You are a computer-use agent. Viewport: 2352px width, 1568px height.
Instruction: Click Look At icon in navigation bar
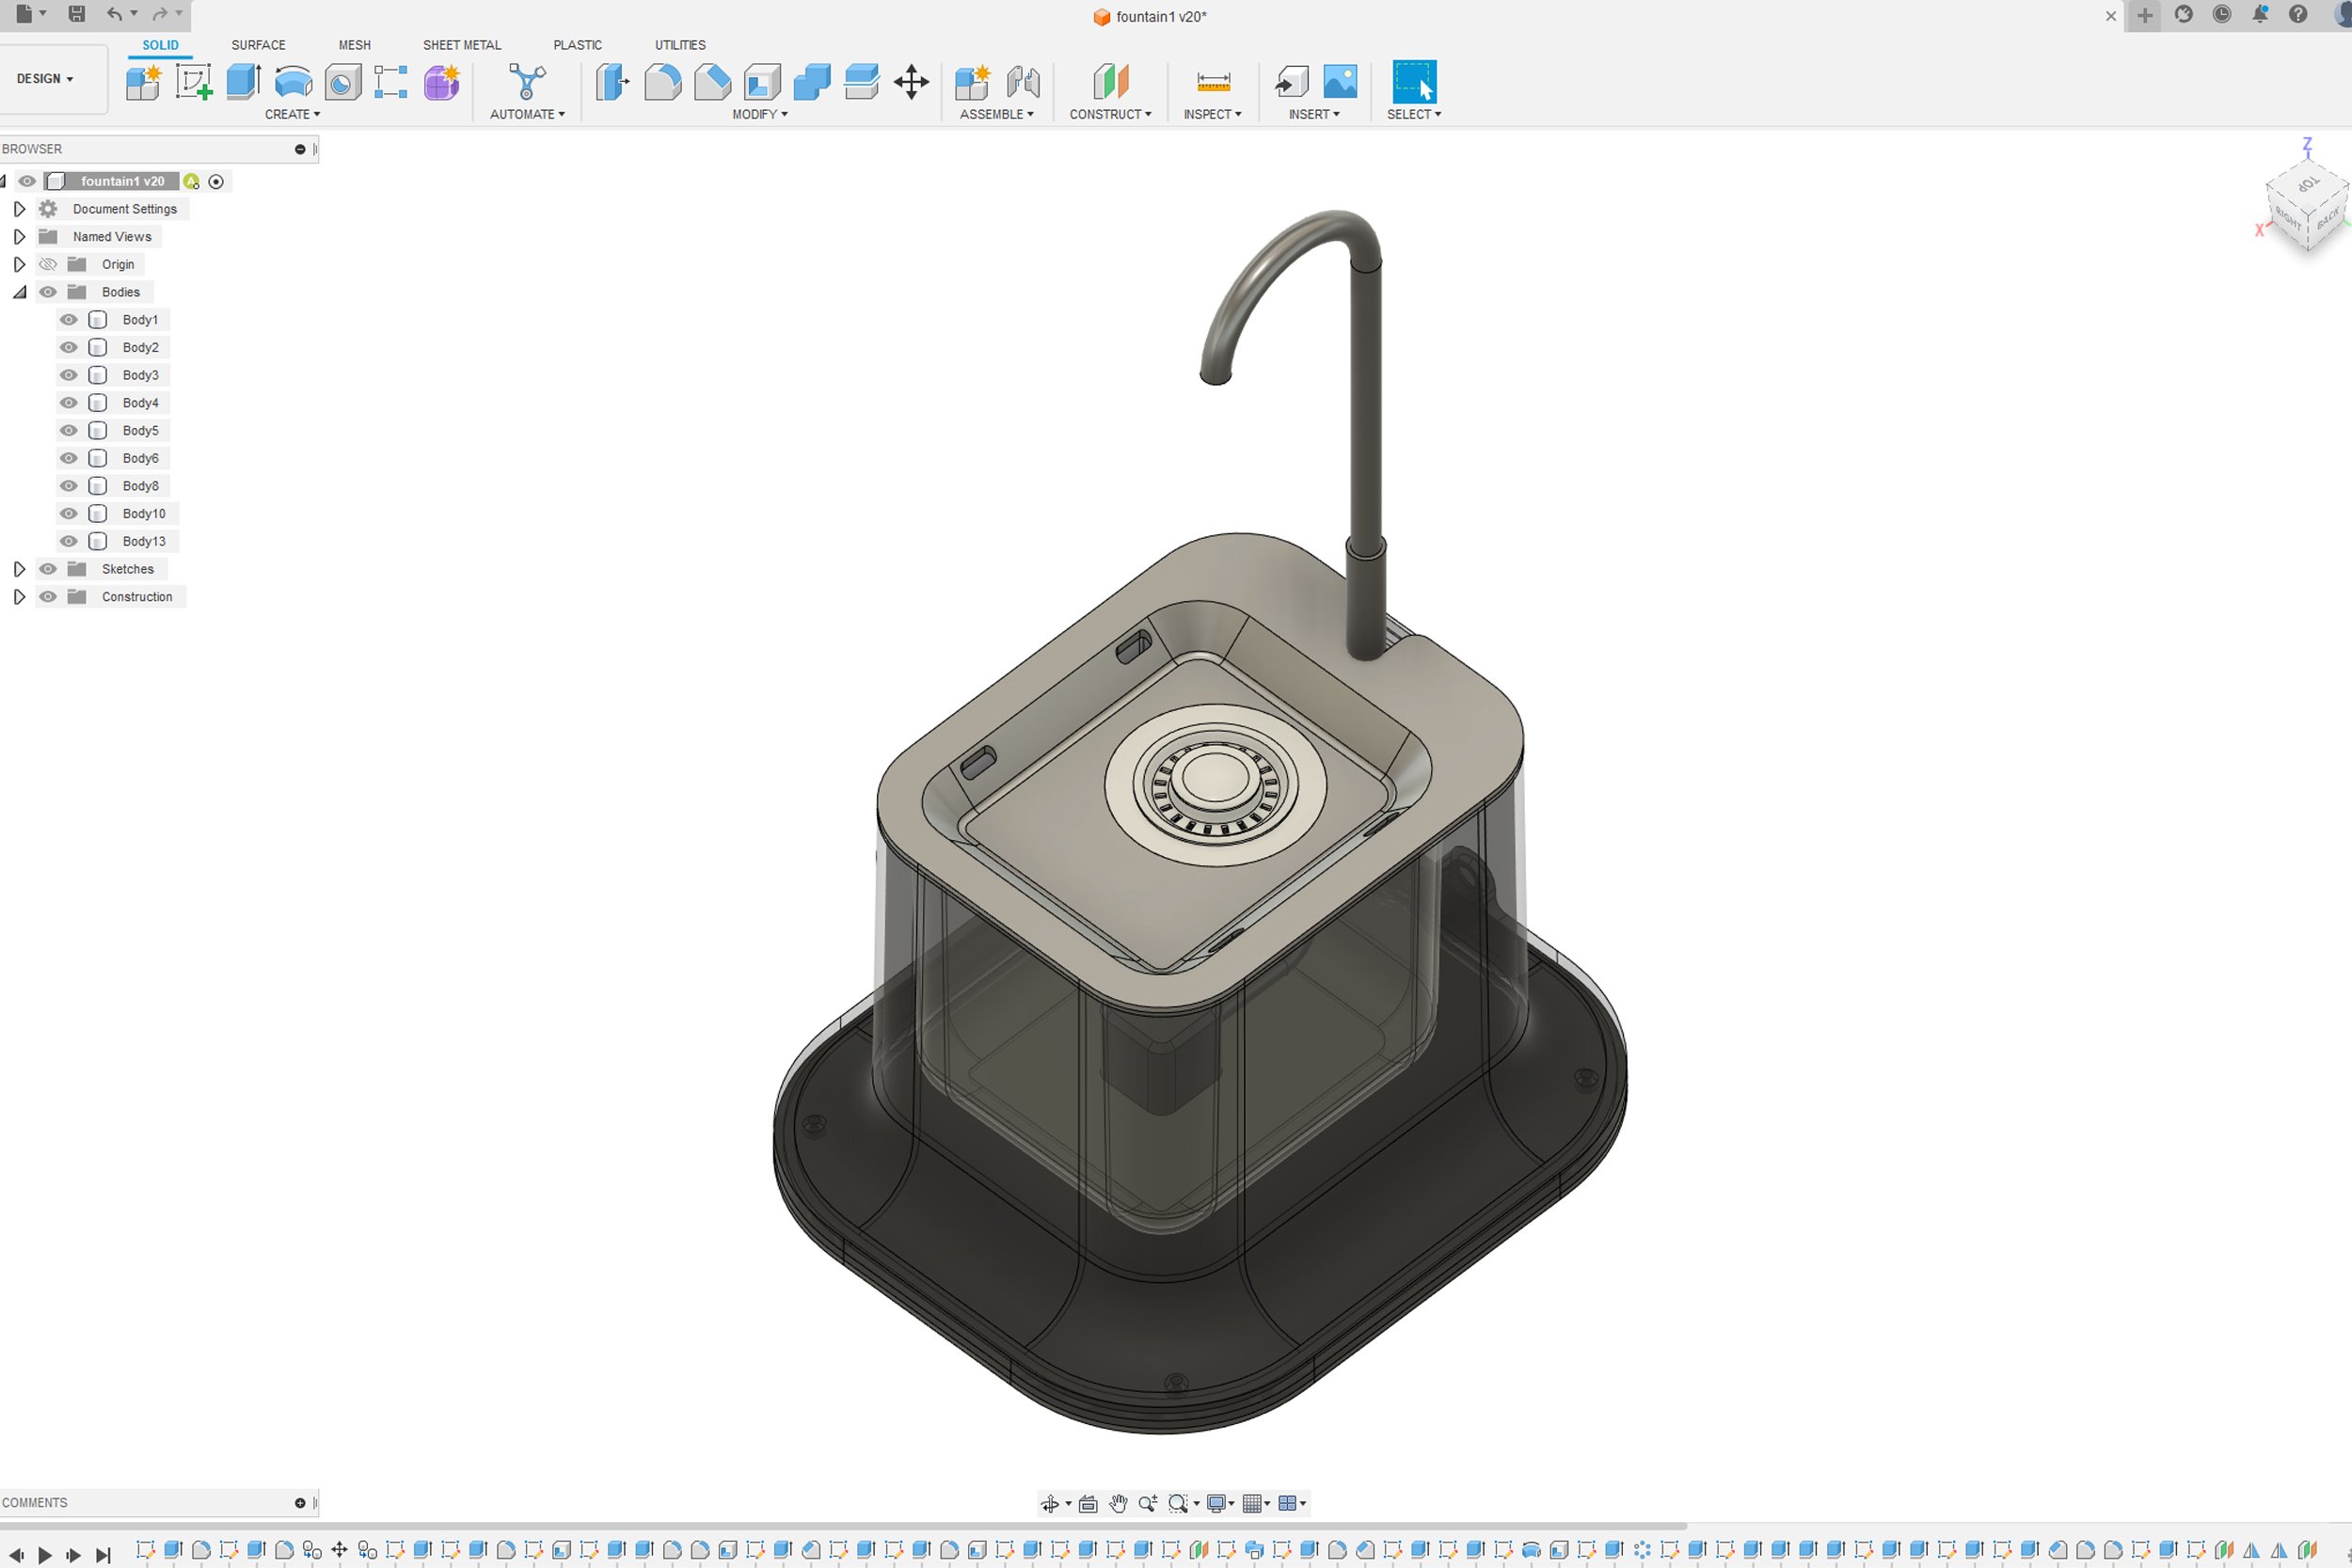click(1088, 1503)
